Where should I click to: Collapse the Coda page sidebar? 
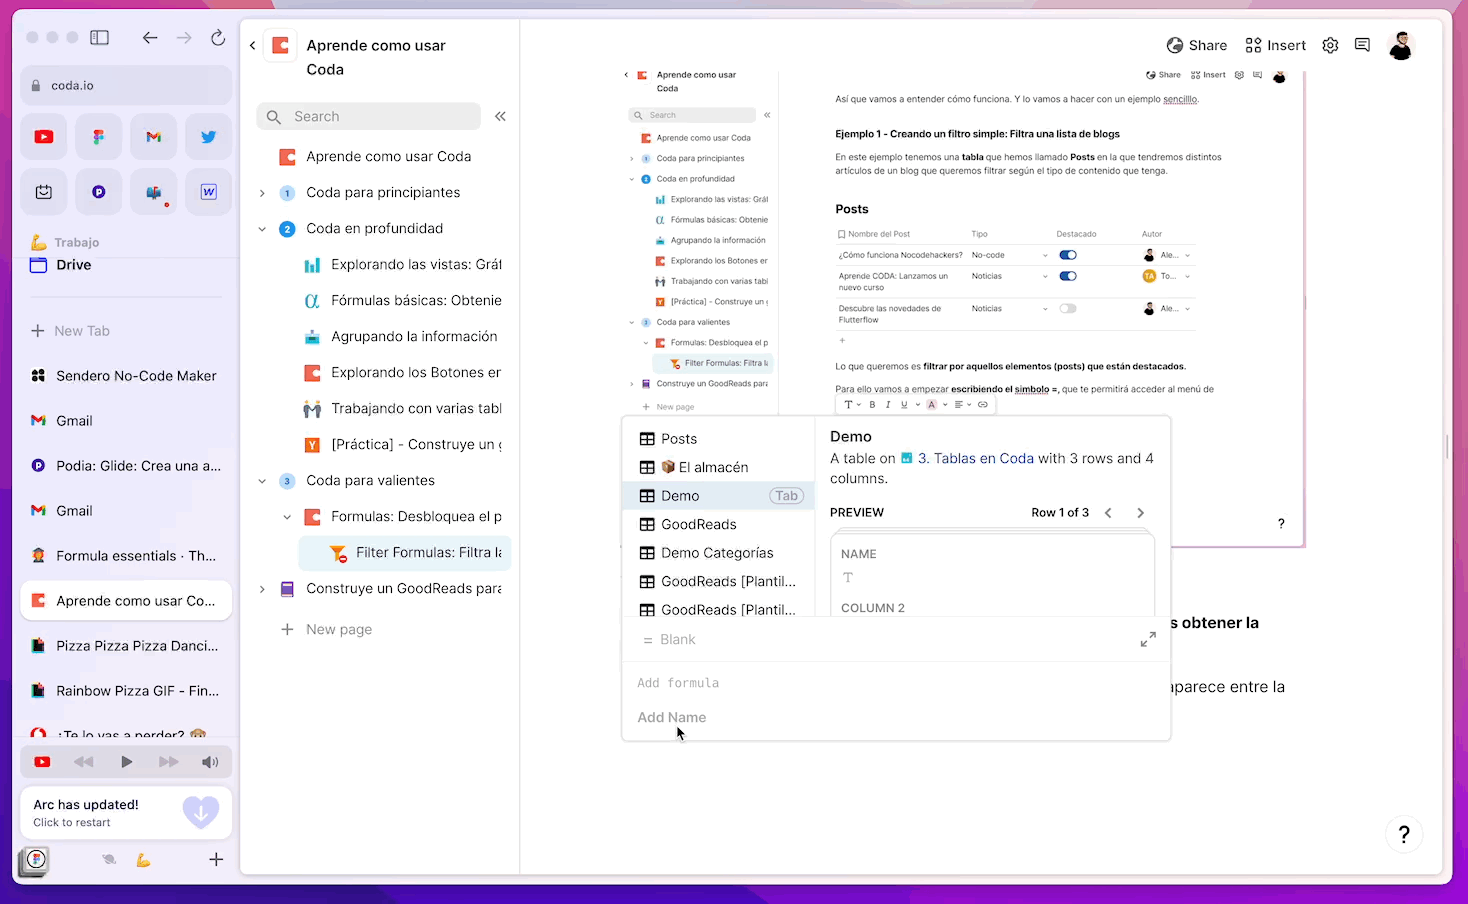500,116
